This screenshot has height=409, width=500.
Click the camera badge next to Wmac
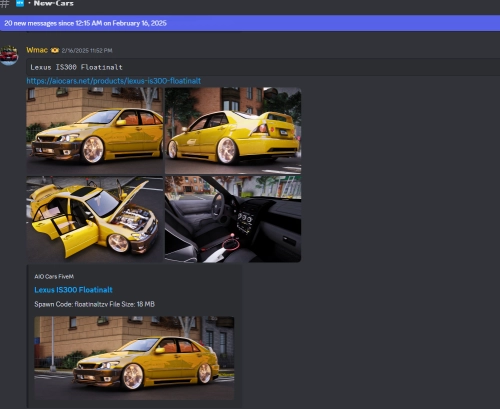[55, 50]
